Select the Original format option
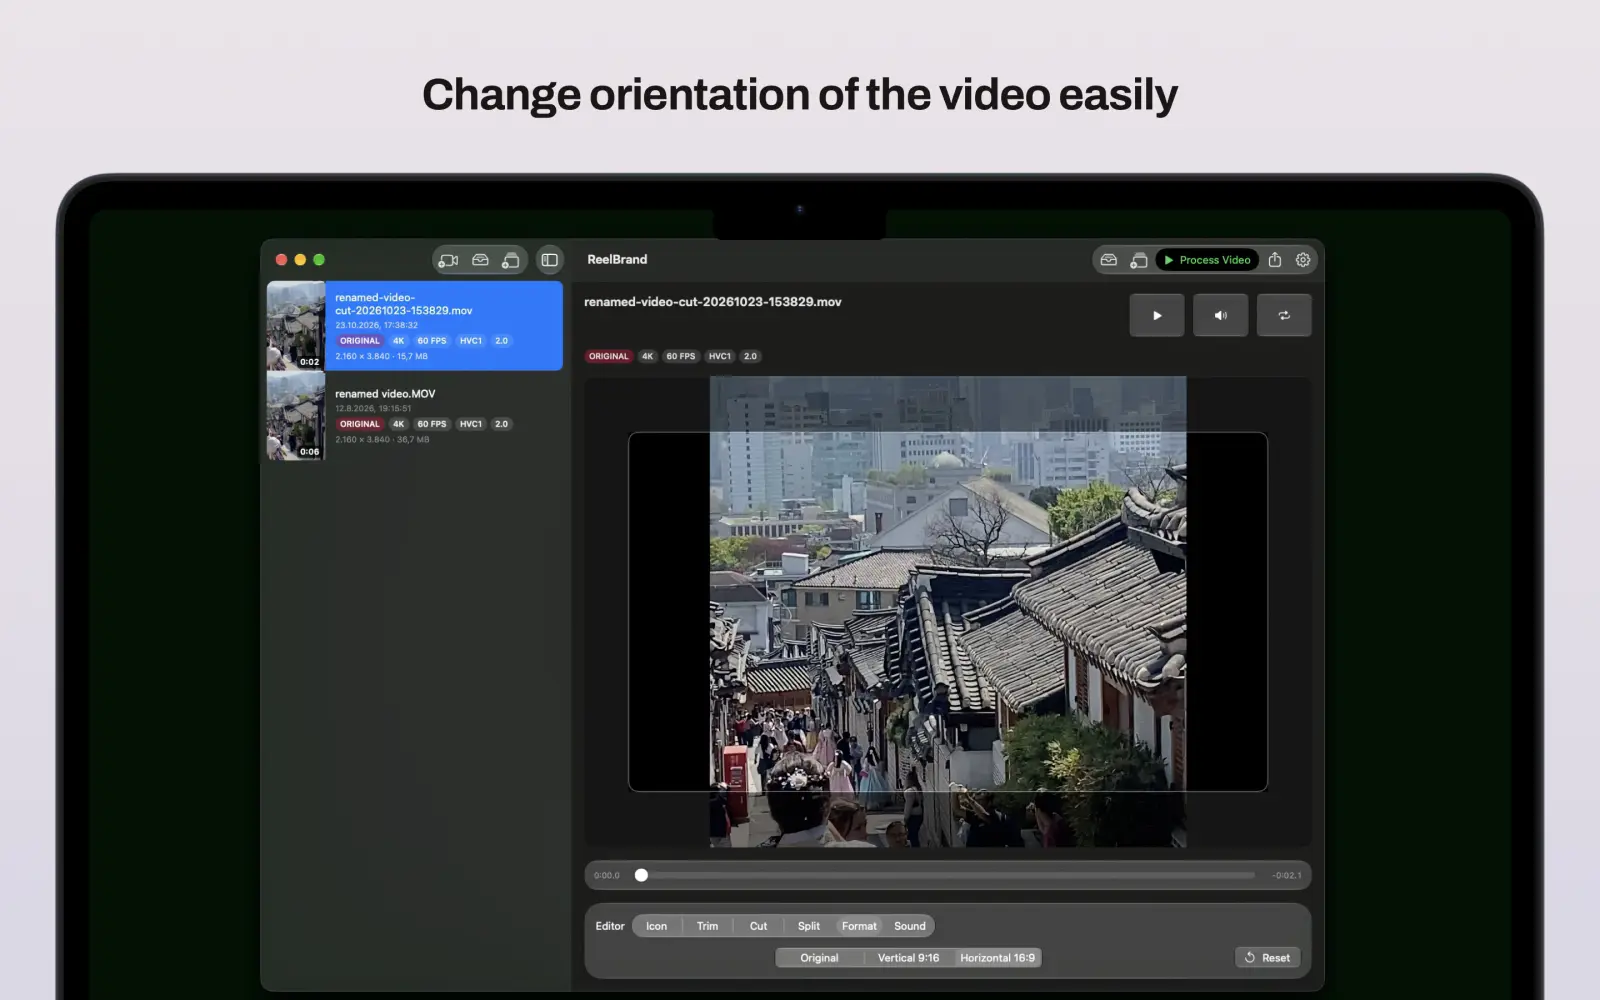Image resolution: width=1600 pixels, height=1000 pixels. coord(819,958)
